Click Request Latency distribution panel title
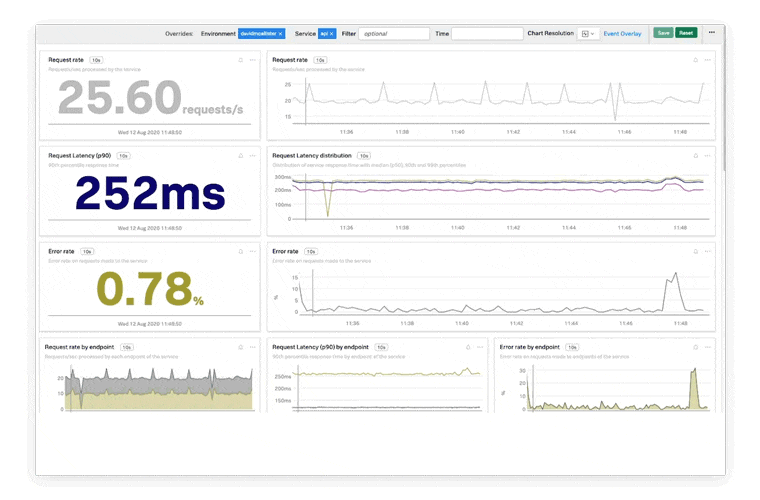 pos(312,156)
